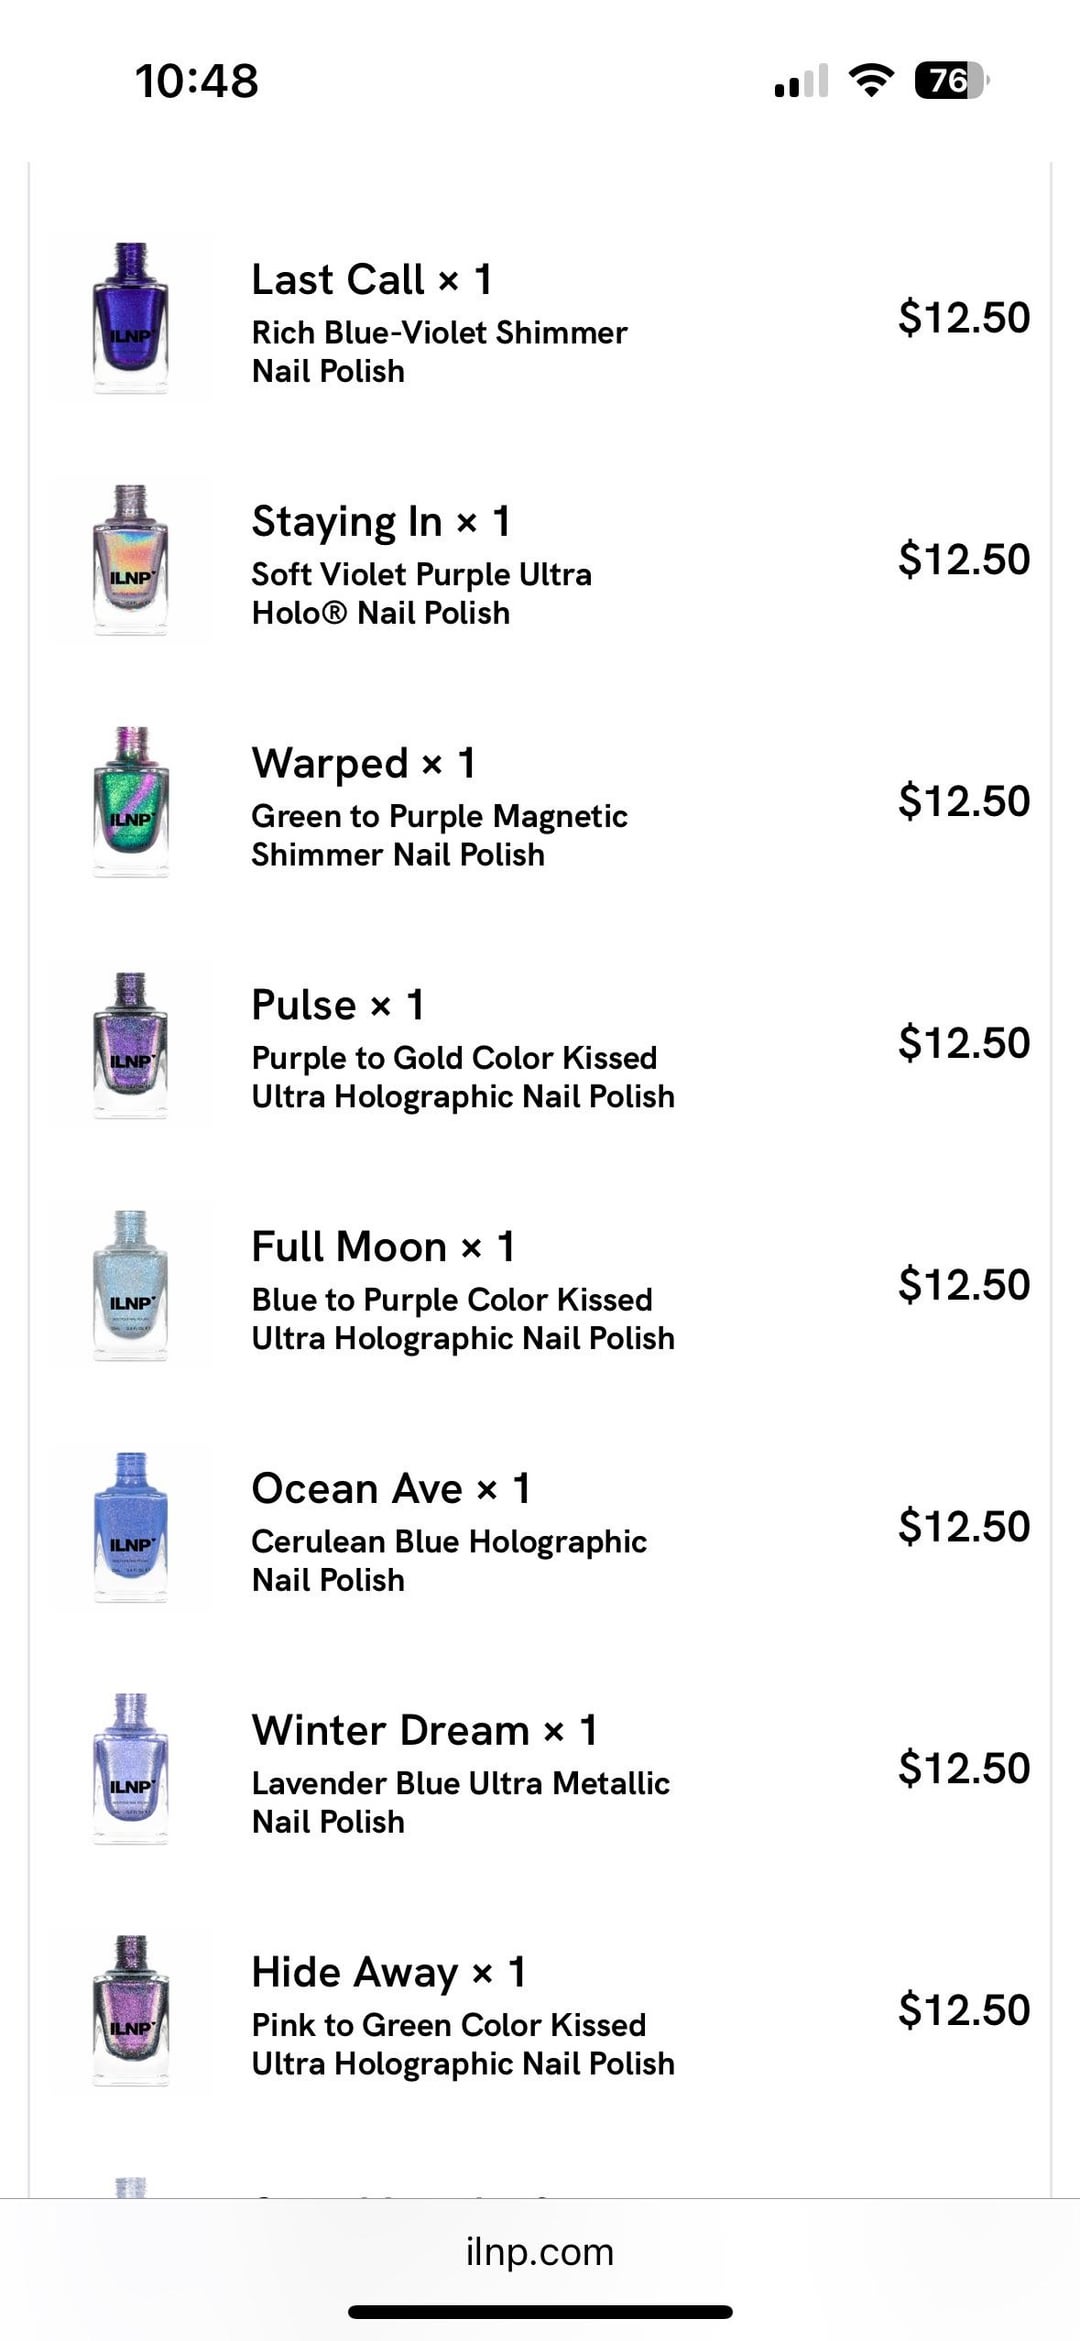Tap the ilnp.com address bar

[x=540, y=2251]
